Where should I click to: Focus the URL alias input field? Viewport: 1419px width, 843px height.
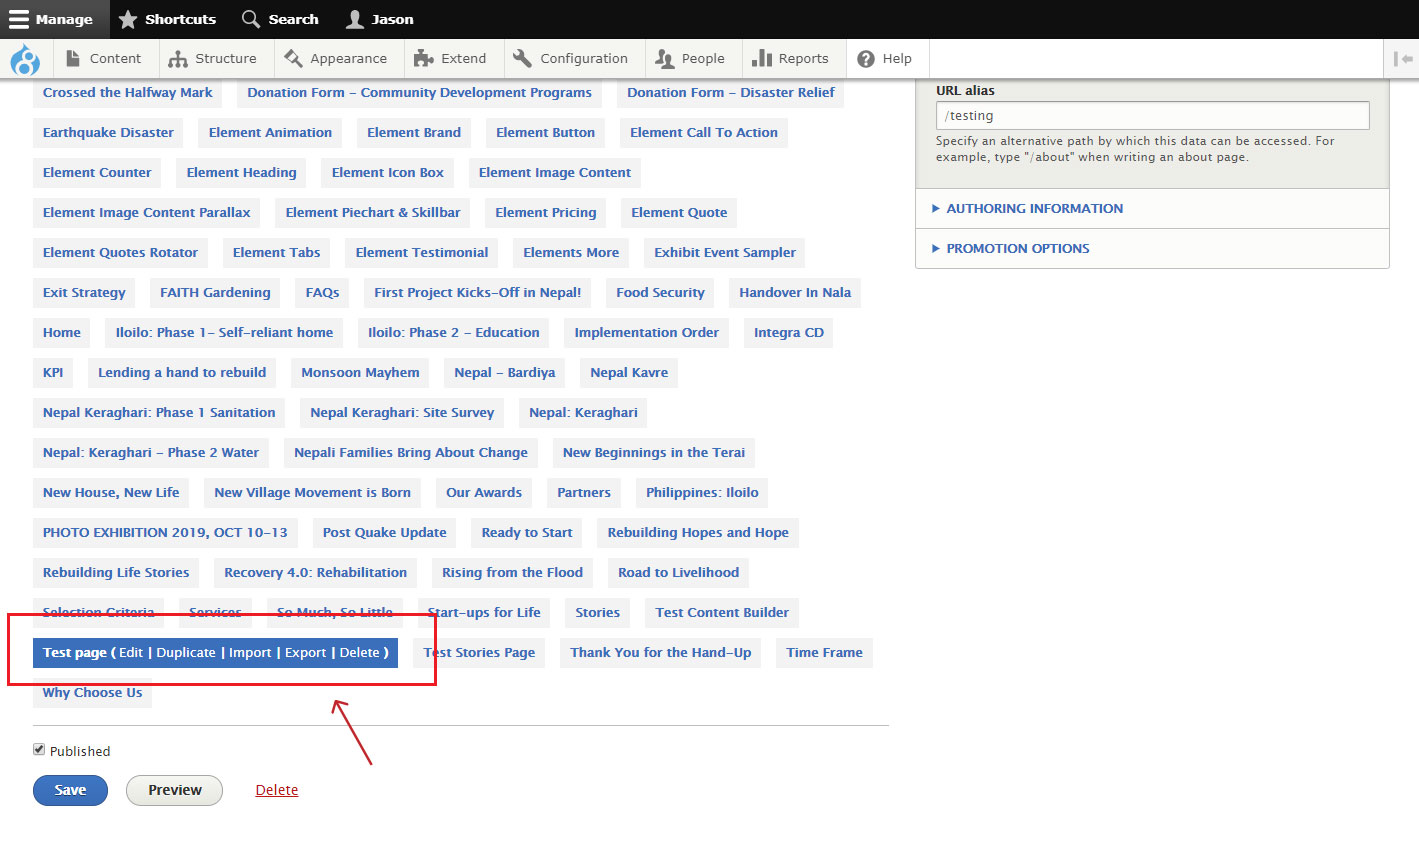1152,116
